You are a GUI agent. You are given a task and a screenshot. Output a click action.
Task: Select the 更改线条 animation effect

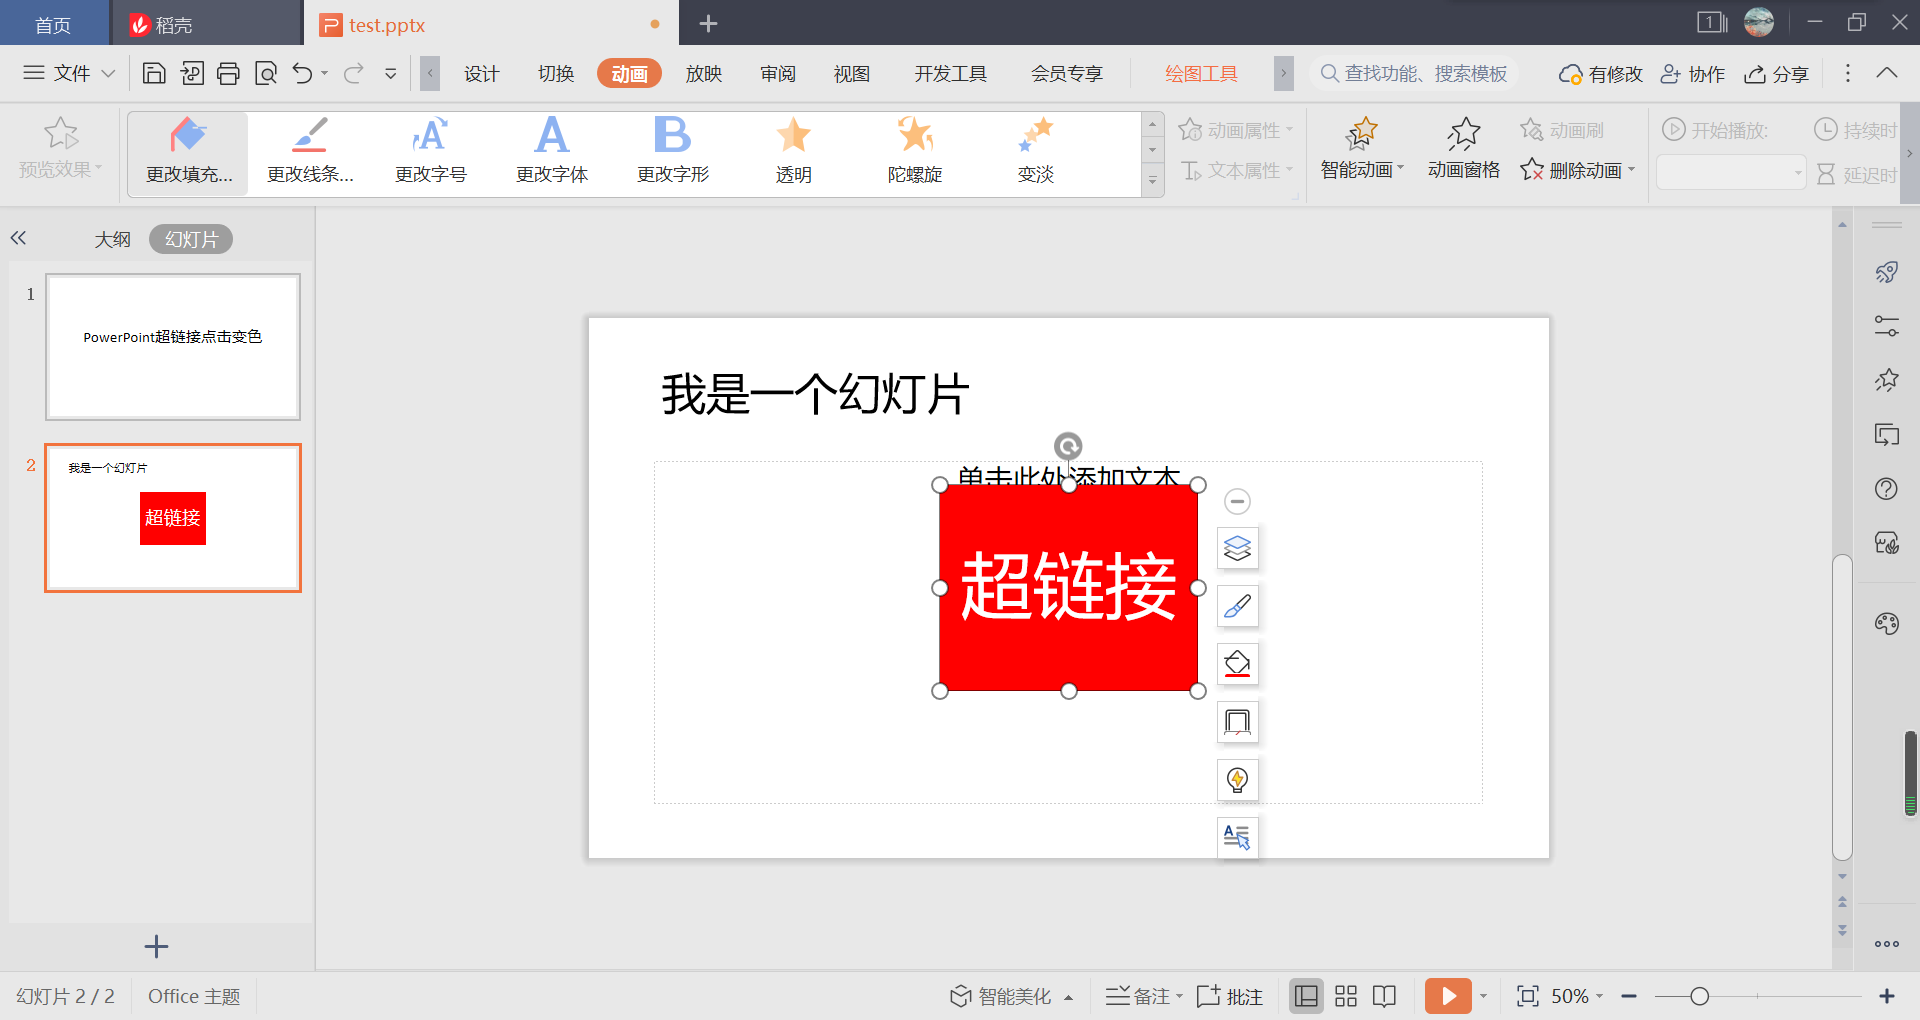coord(310,153)
